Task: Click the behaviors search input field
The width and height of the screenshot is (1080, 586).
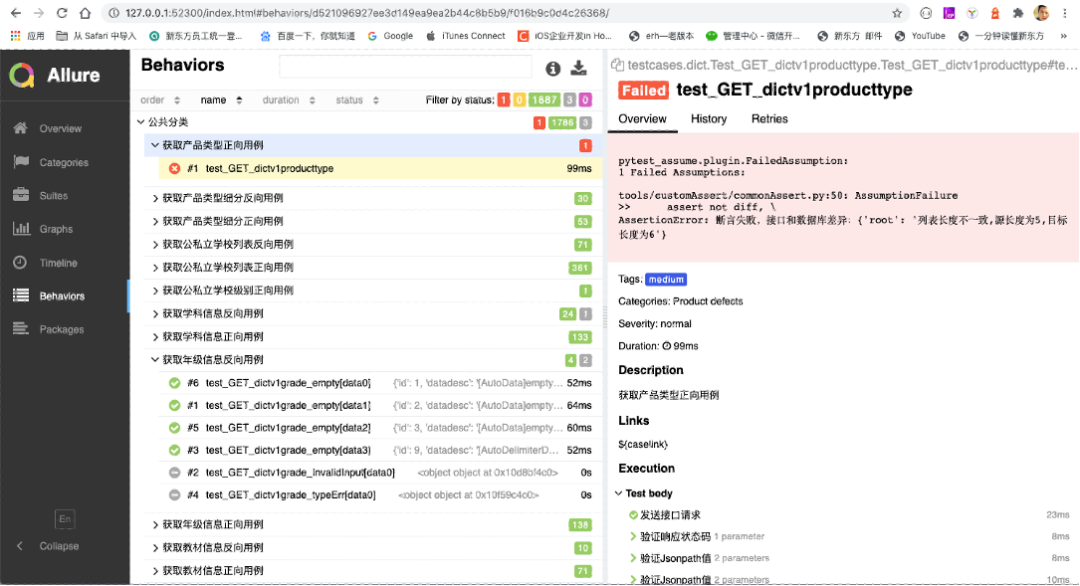Action: (405, 67)
